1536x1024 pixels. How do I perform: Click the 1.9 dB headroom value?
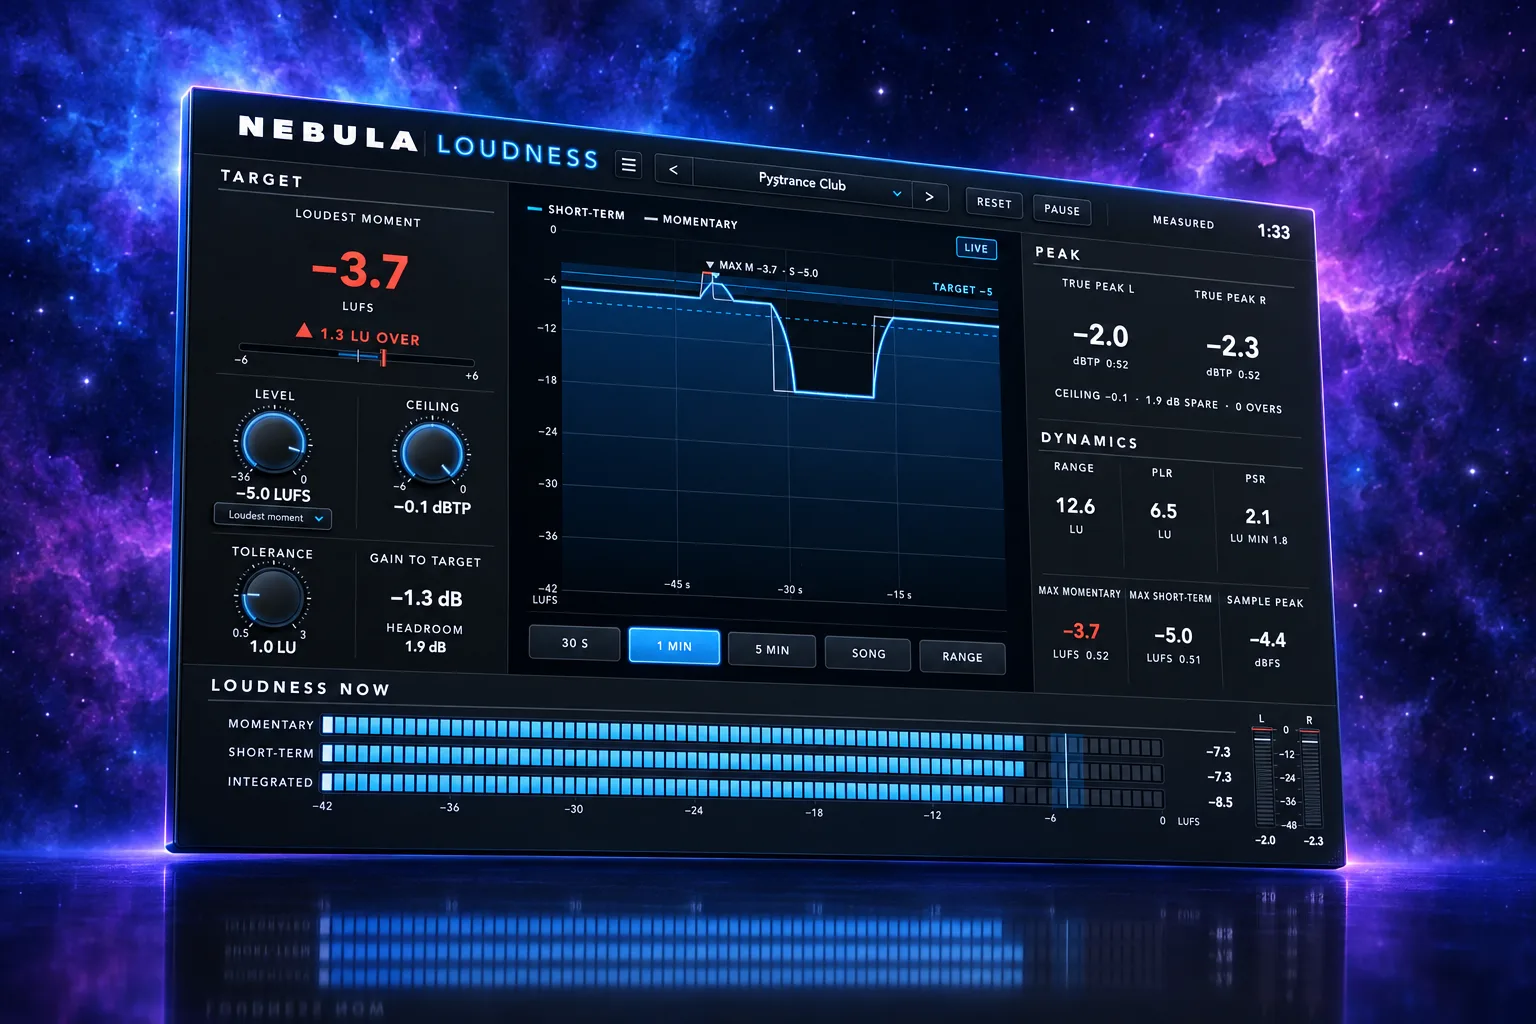[425, 647]
